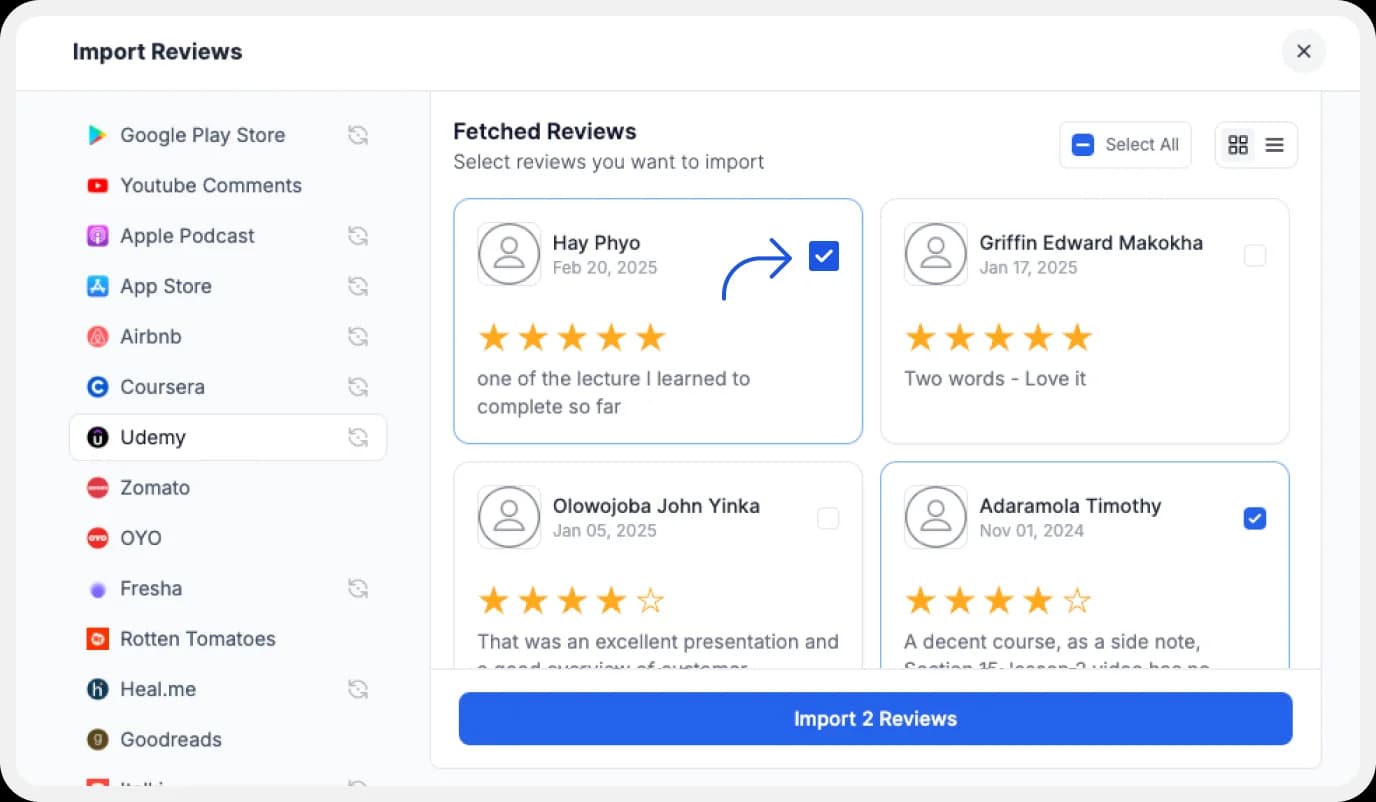Refresh Airbnb using its sync icon

(x=358, y=337)
